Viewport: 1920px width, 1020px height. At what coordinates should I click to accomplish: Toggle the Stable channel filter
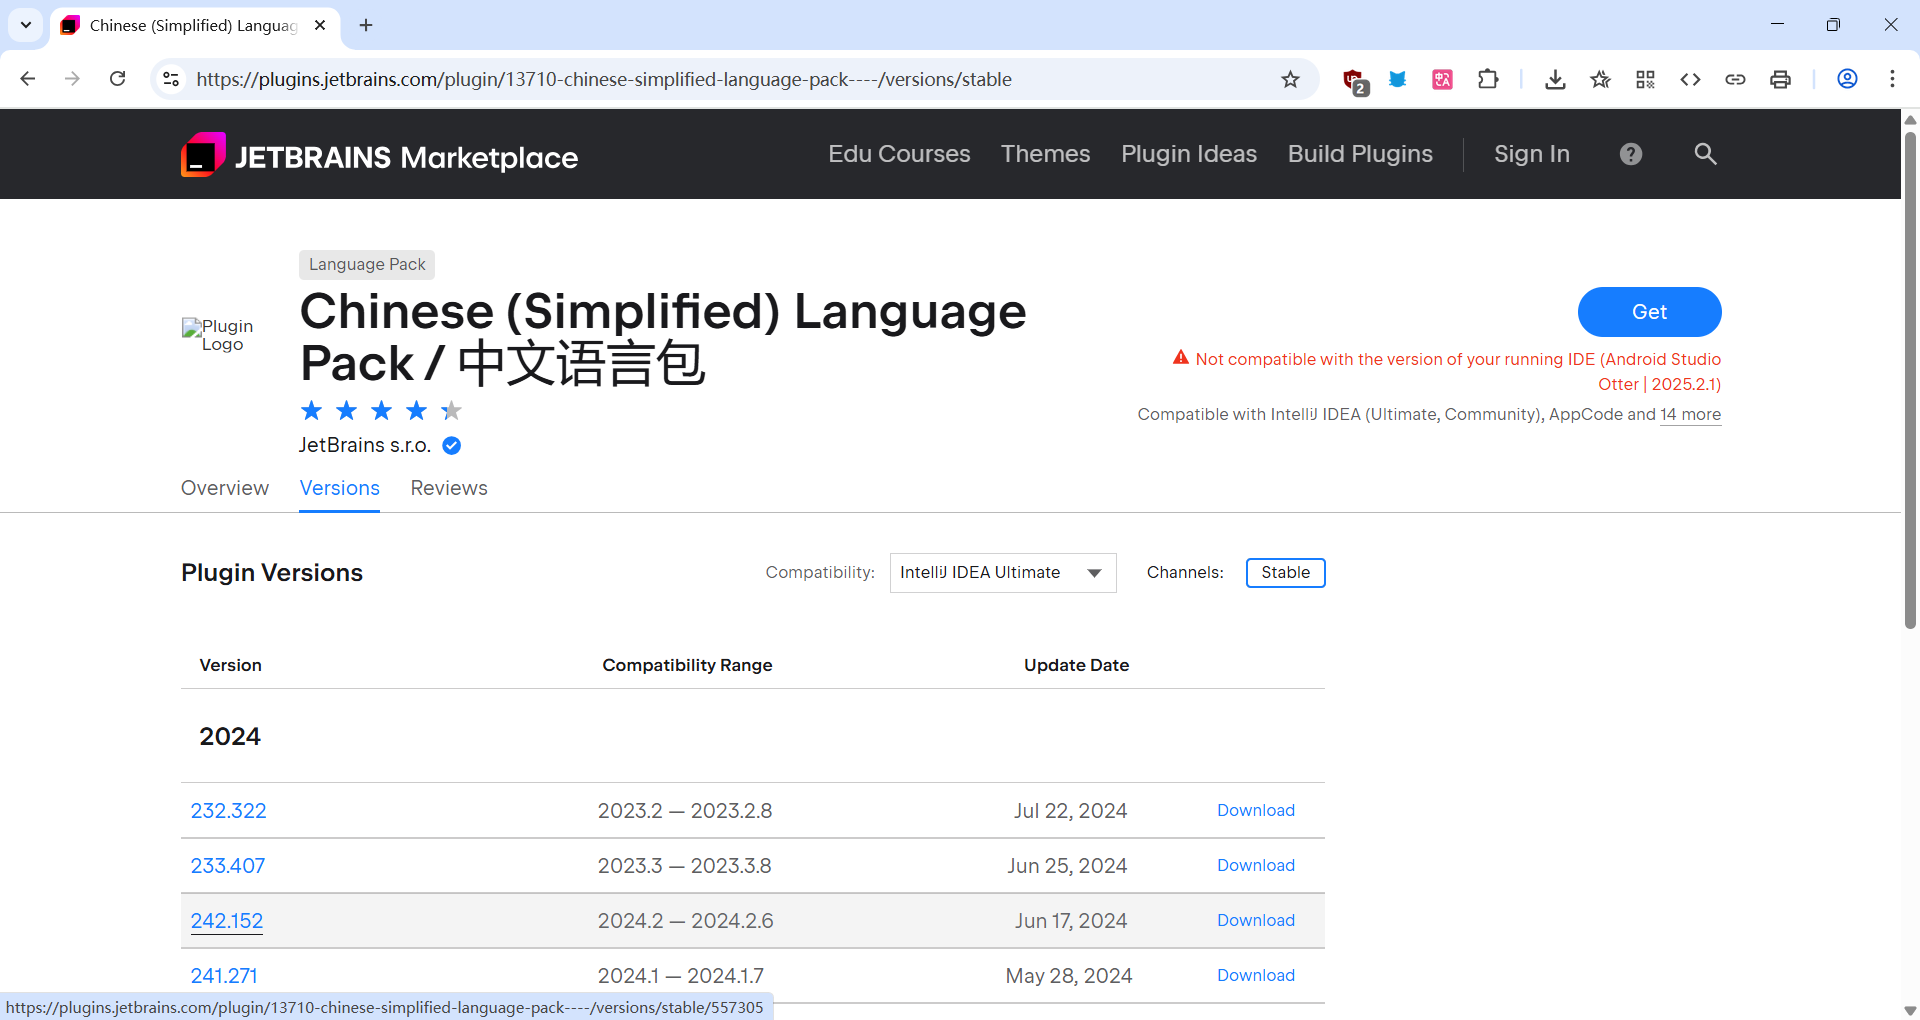(x=1285, y=573)
